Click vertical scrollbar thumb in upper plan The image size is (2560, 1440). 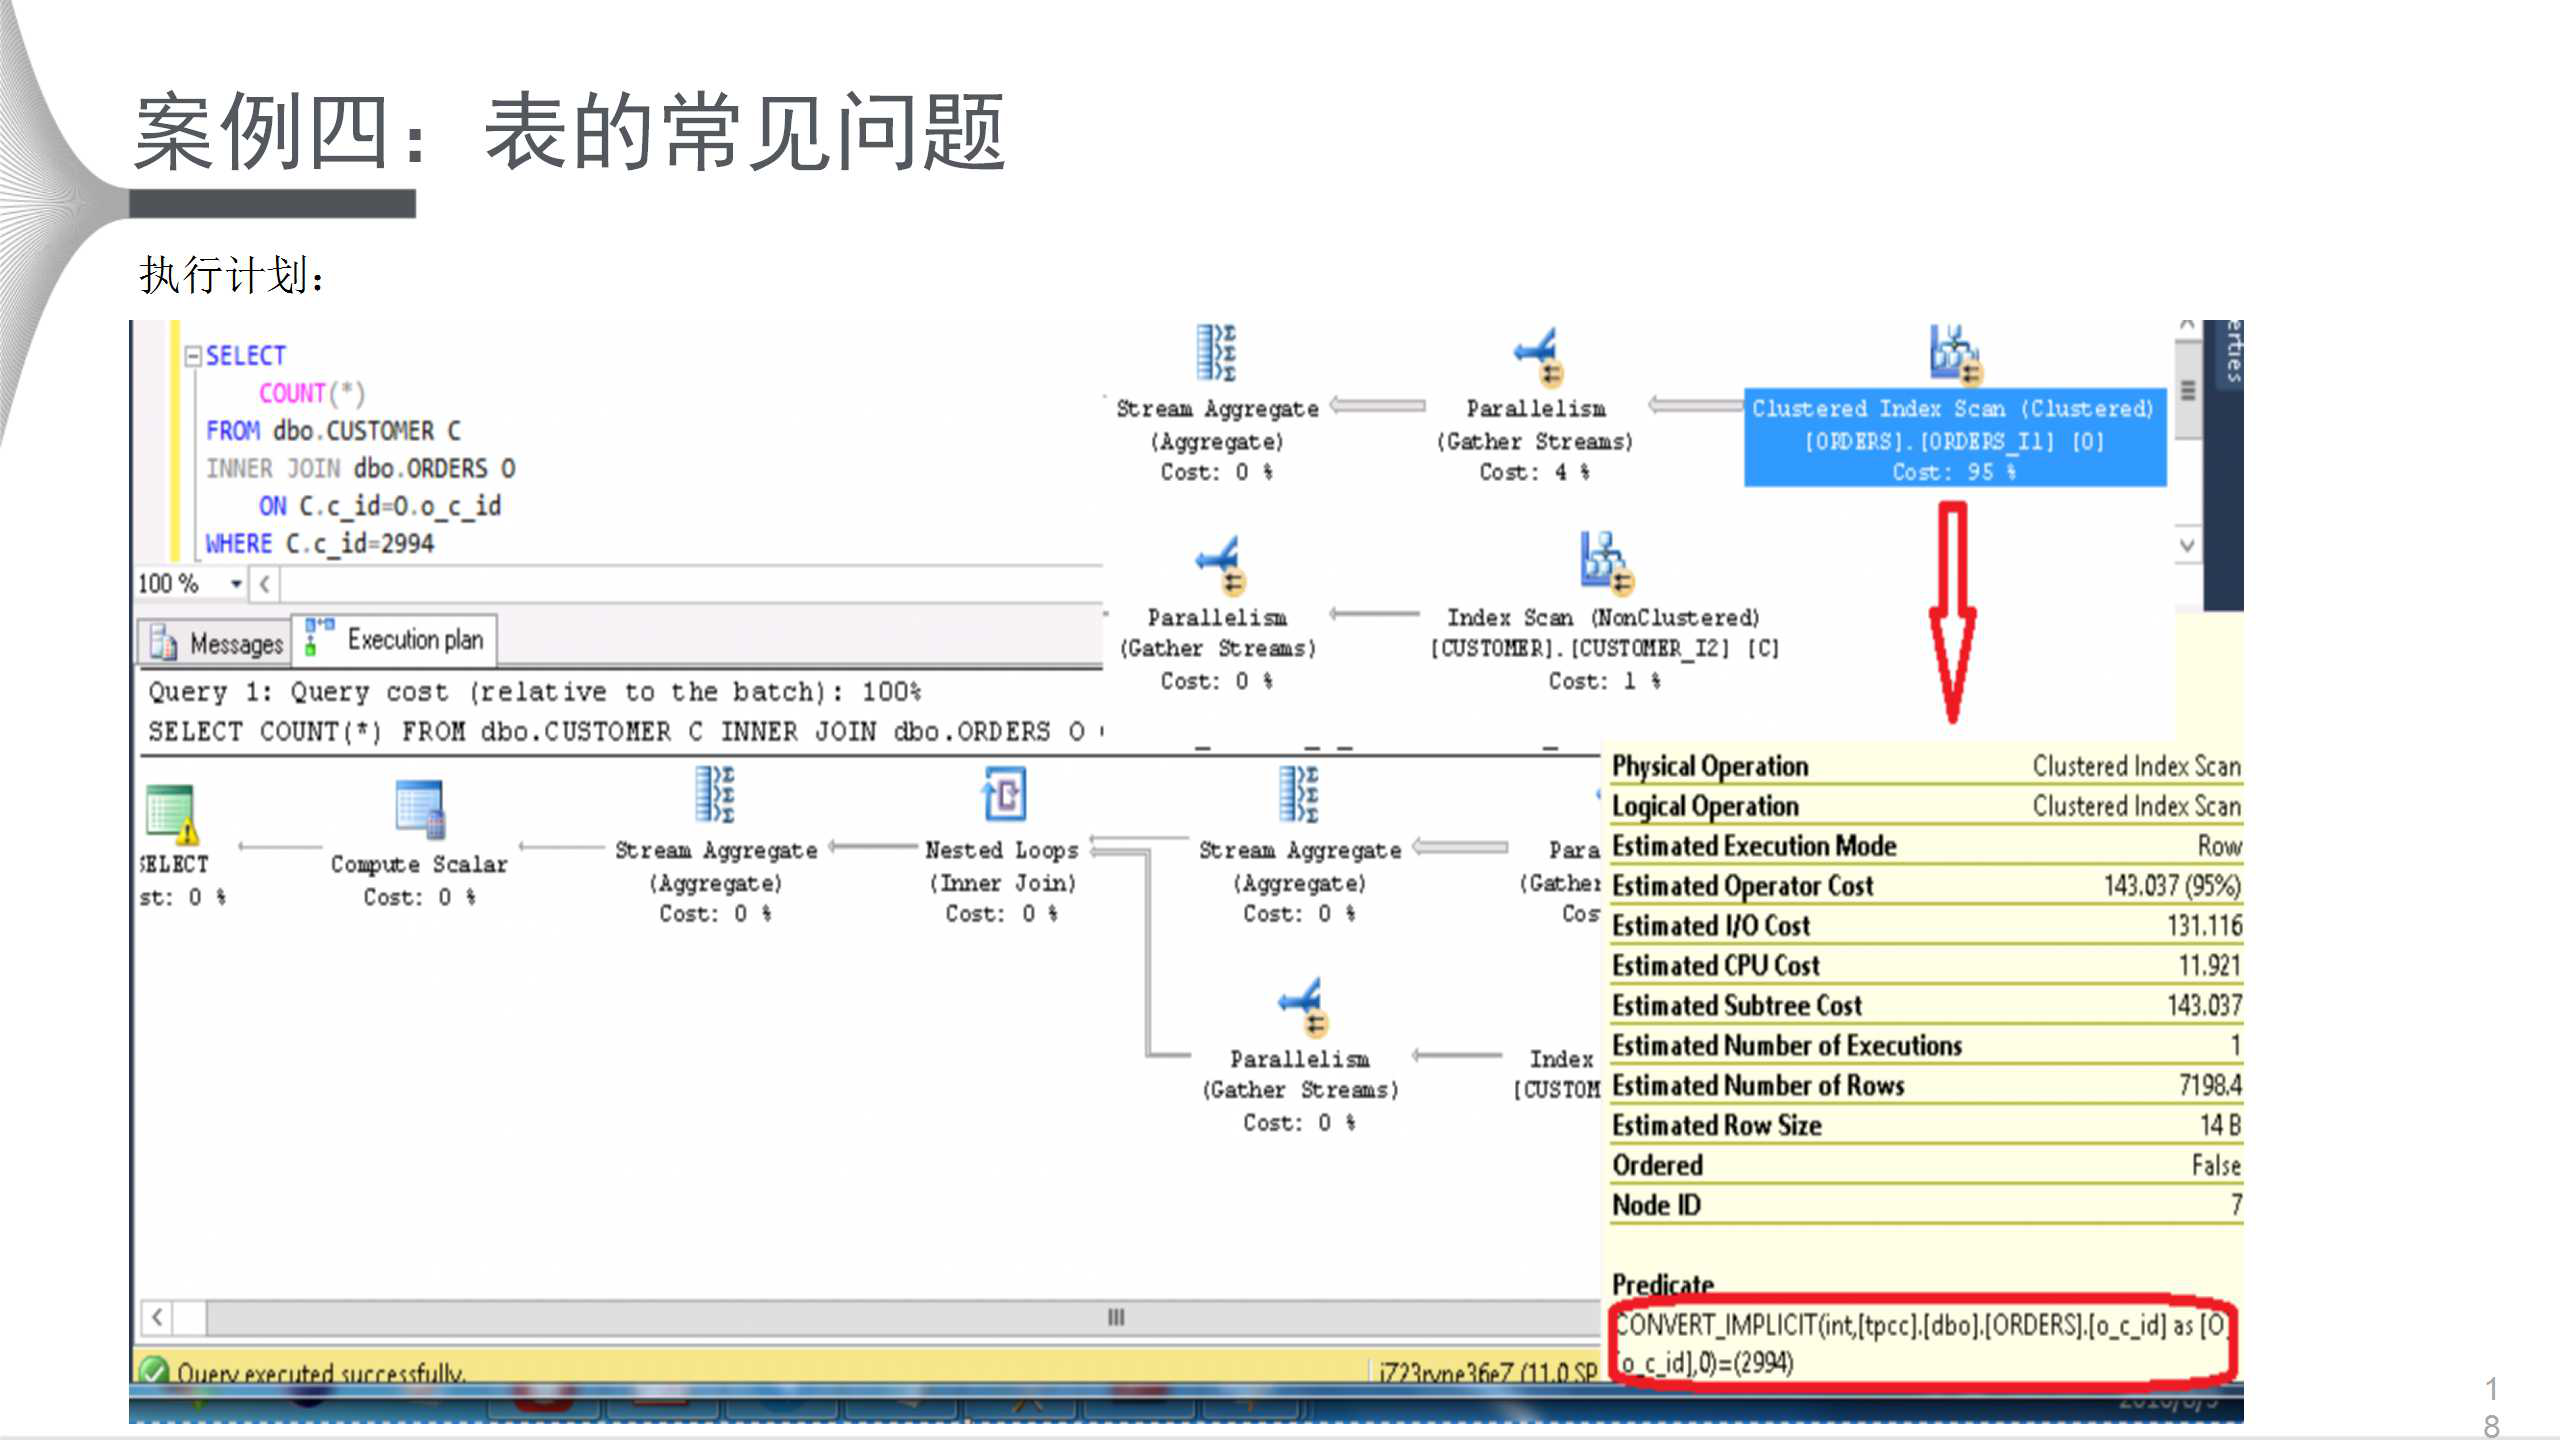2187,391
